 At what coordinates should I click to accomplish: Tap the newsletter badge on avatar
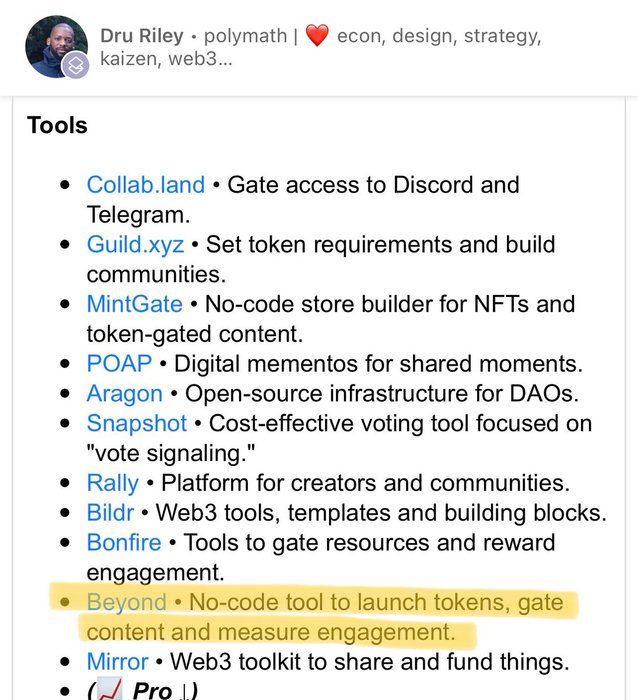pos(75,65)
